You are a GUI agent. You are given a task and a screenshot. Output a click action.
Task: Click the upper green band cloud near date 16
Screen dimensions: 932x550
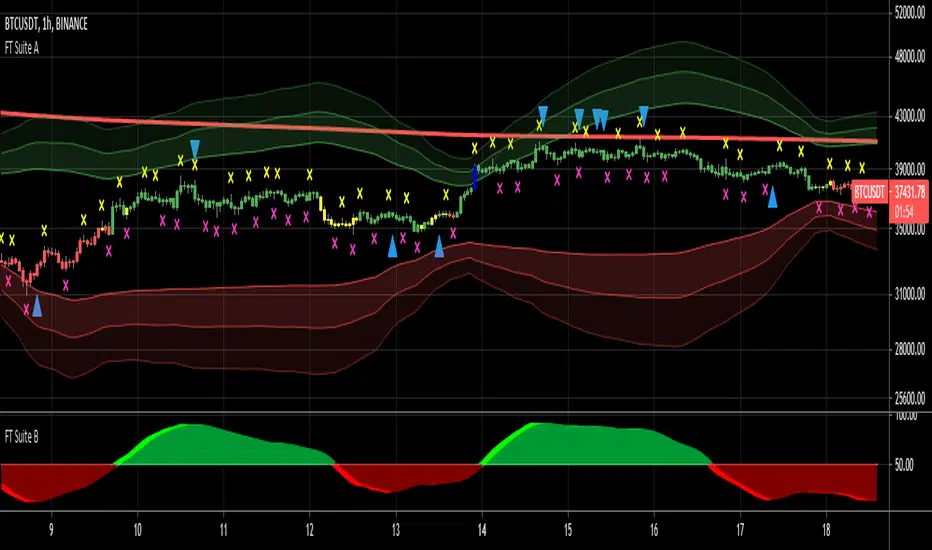tap(654, 77)
